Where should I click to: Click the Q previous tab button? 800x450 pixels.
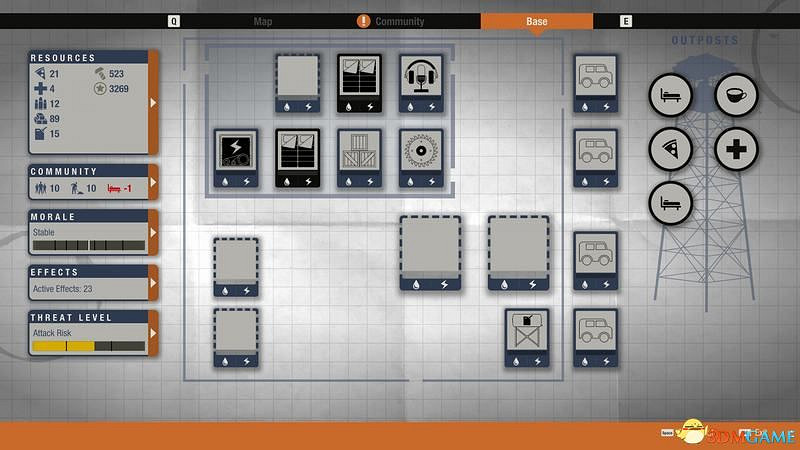pos(174,21)
